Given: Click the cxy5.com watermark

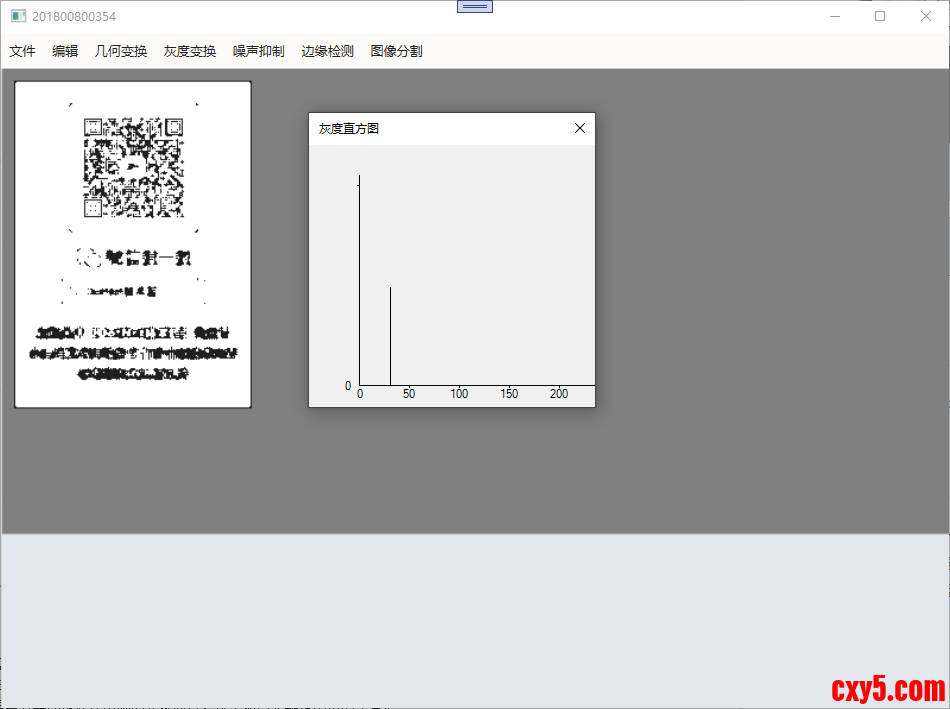Looking at the screenshot, I should tap(888, 689).
